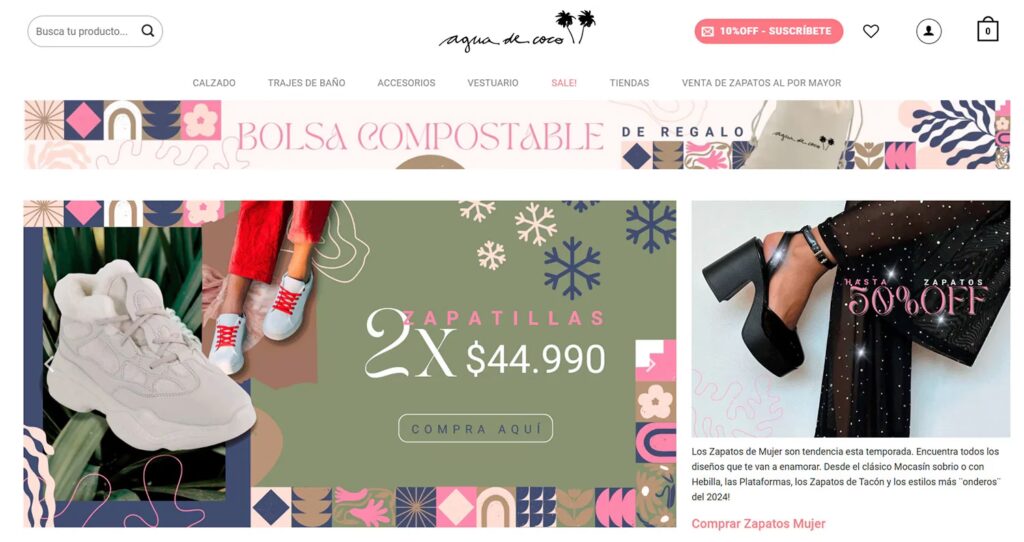
Task: Open the Calzado menu
Action: coord(214,83)
